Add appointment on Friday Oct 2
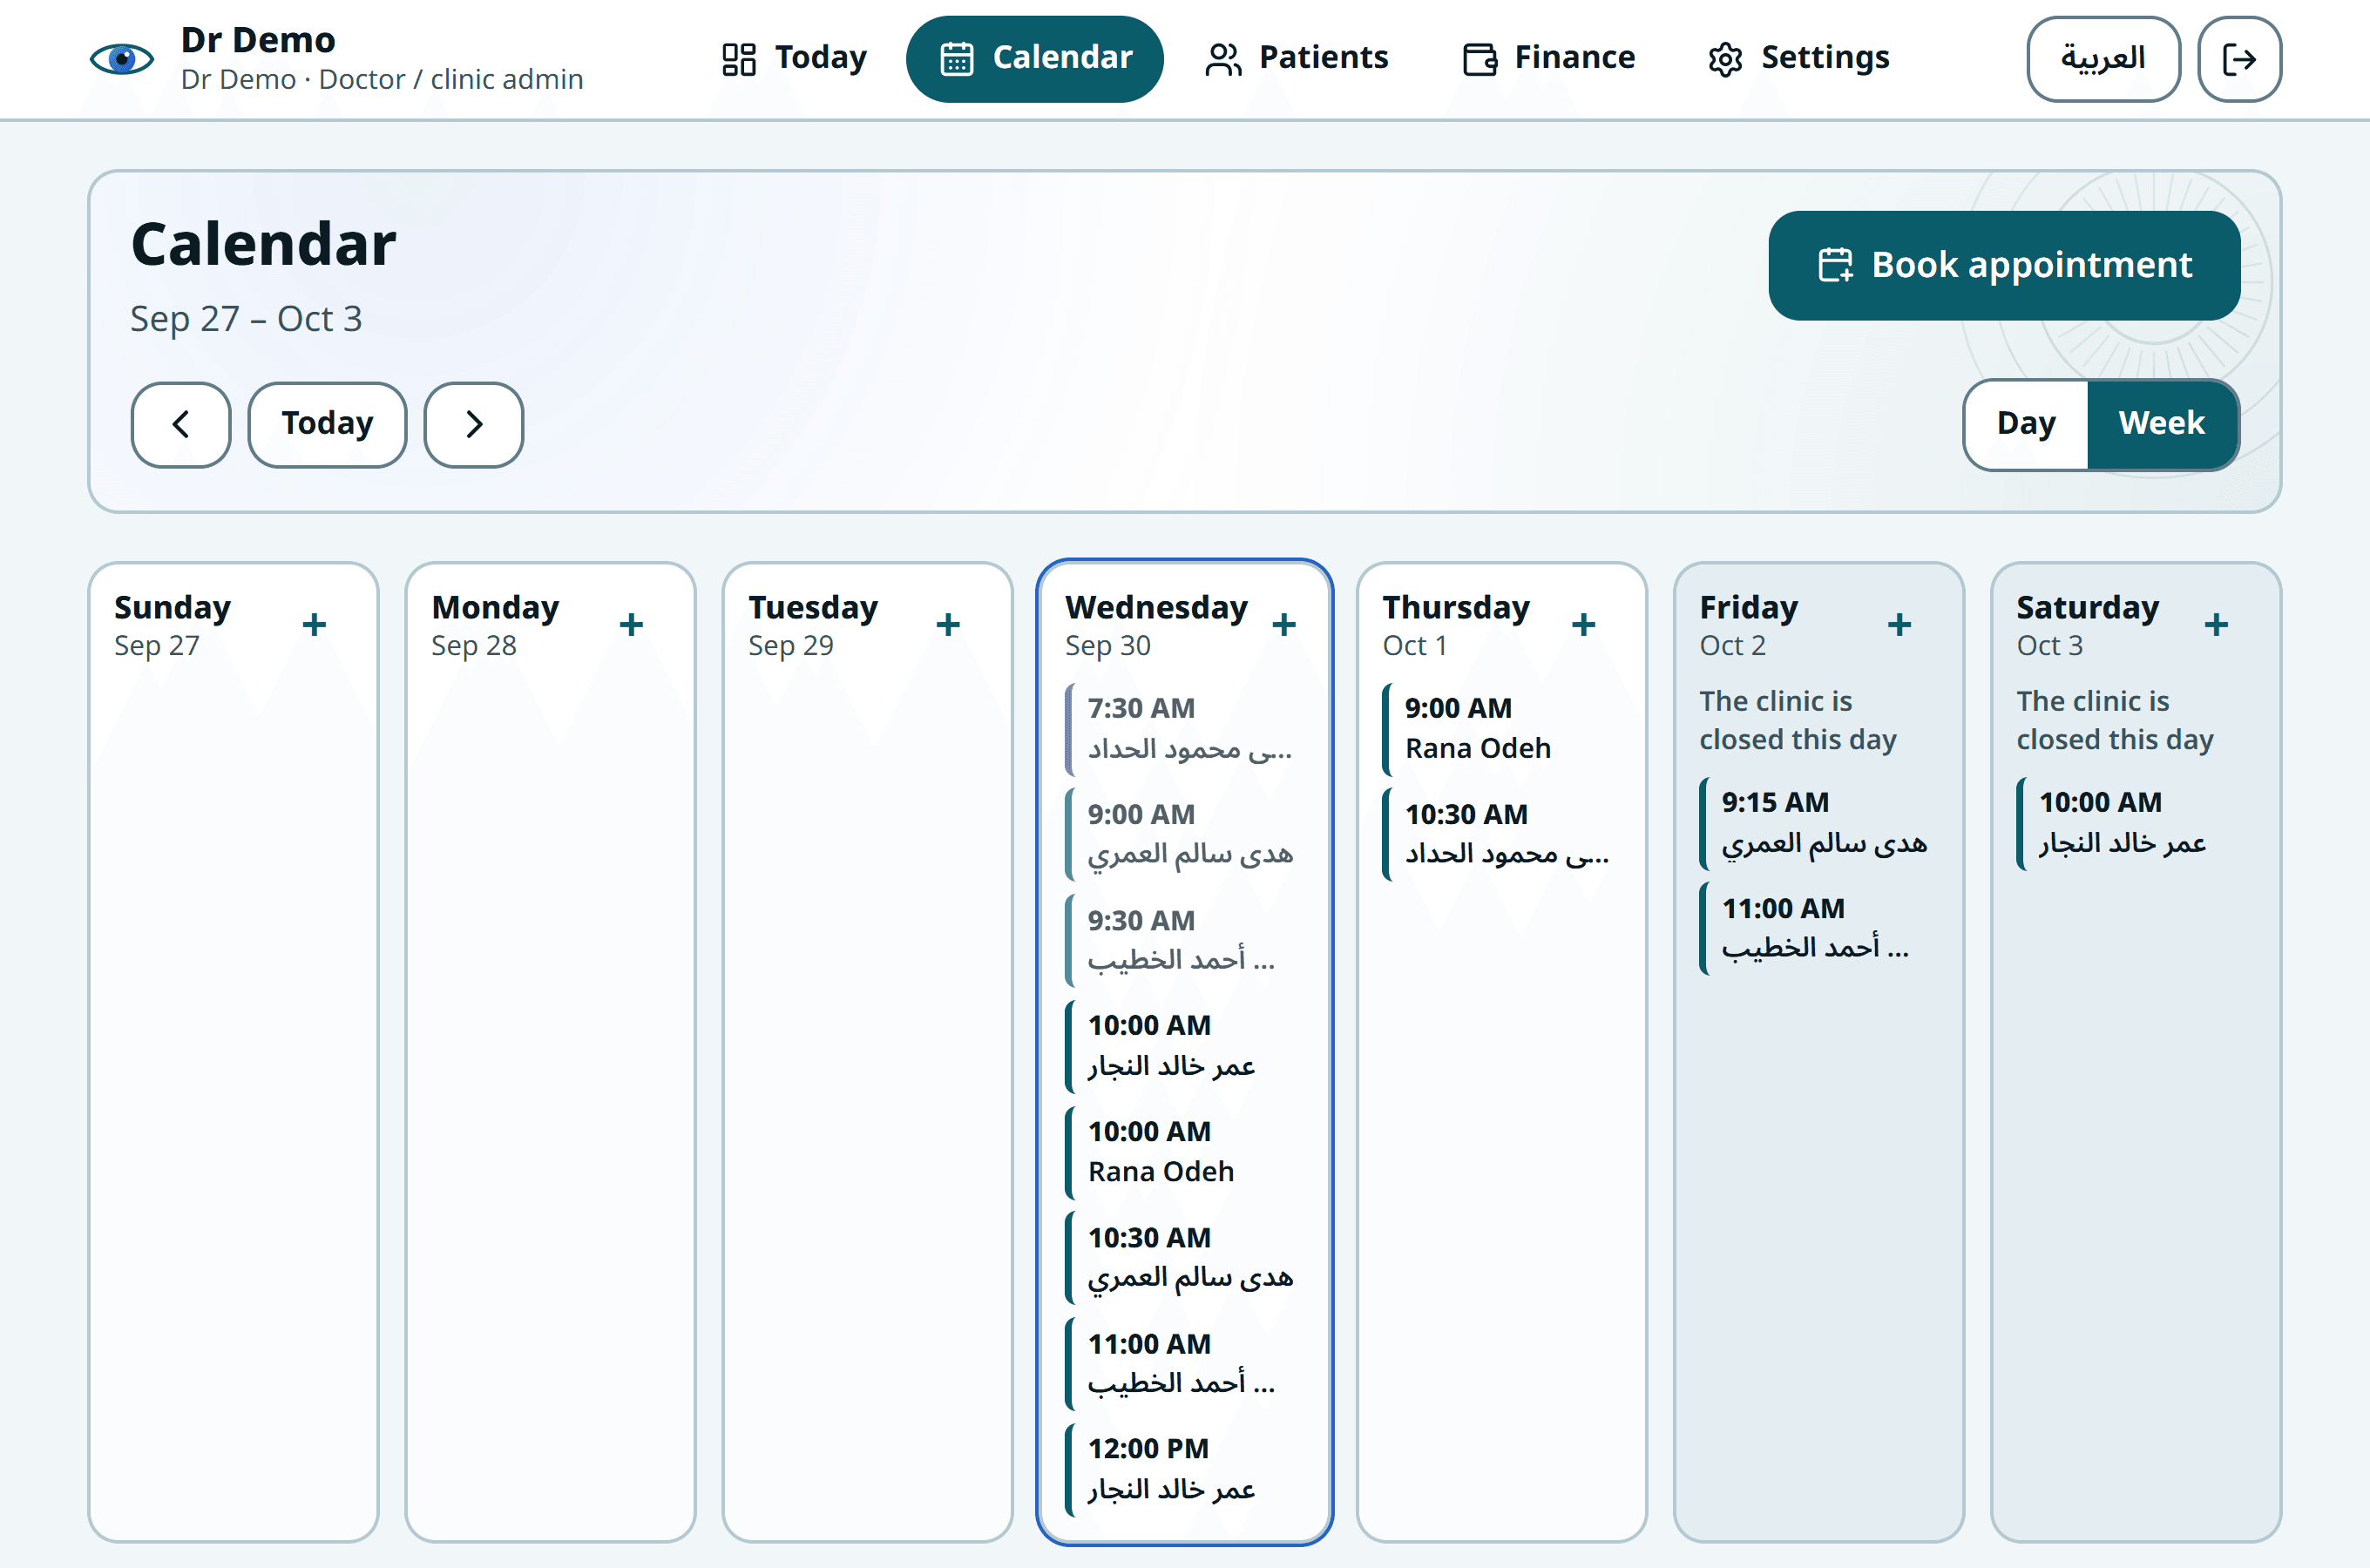Screen dimensions: 2370x1568 [1899, 625]
